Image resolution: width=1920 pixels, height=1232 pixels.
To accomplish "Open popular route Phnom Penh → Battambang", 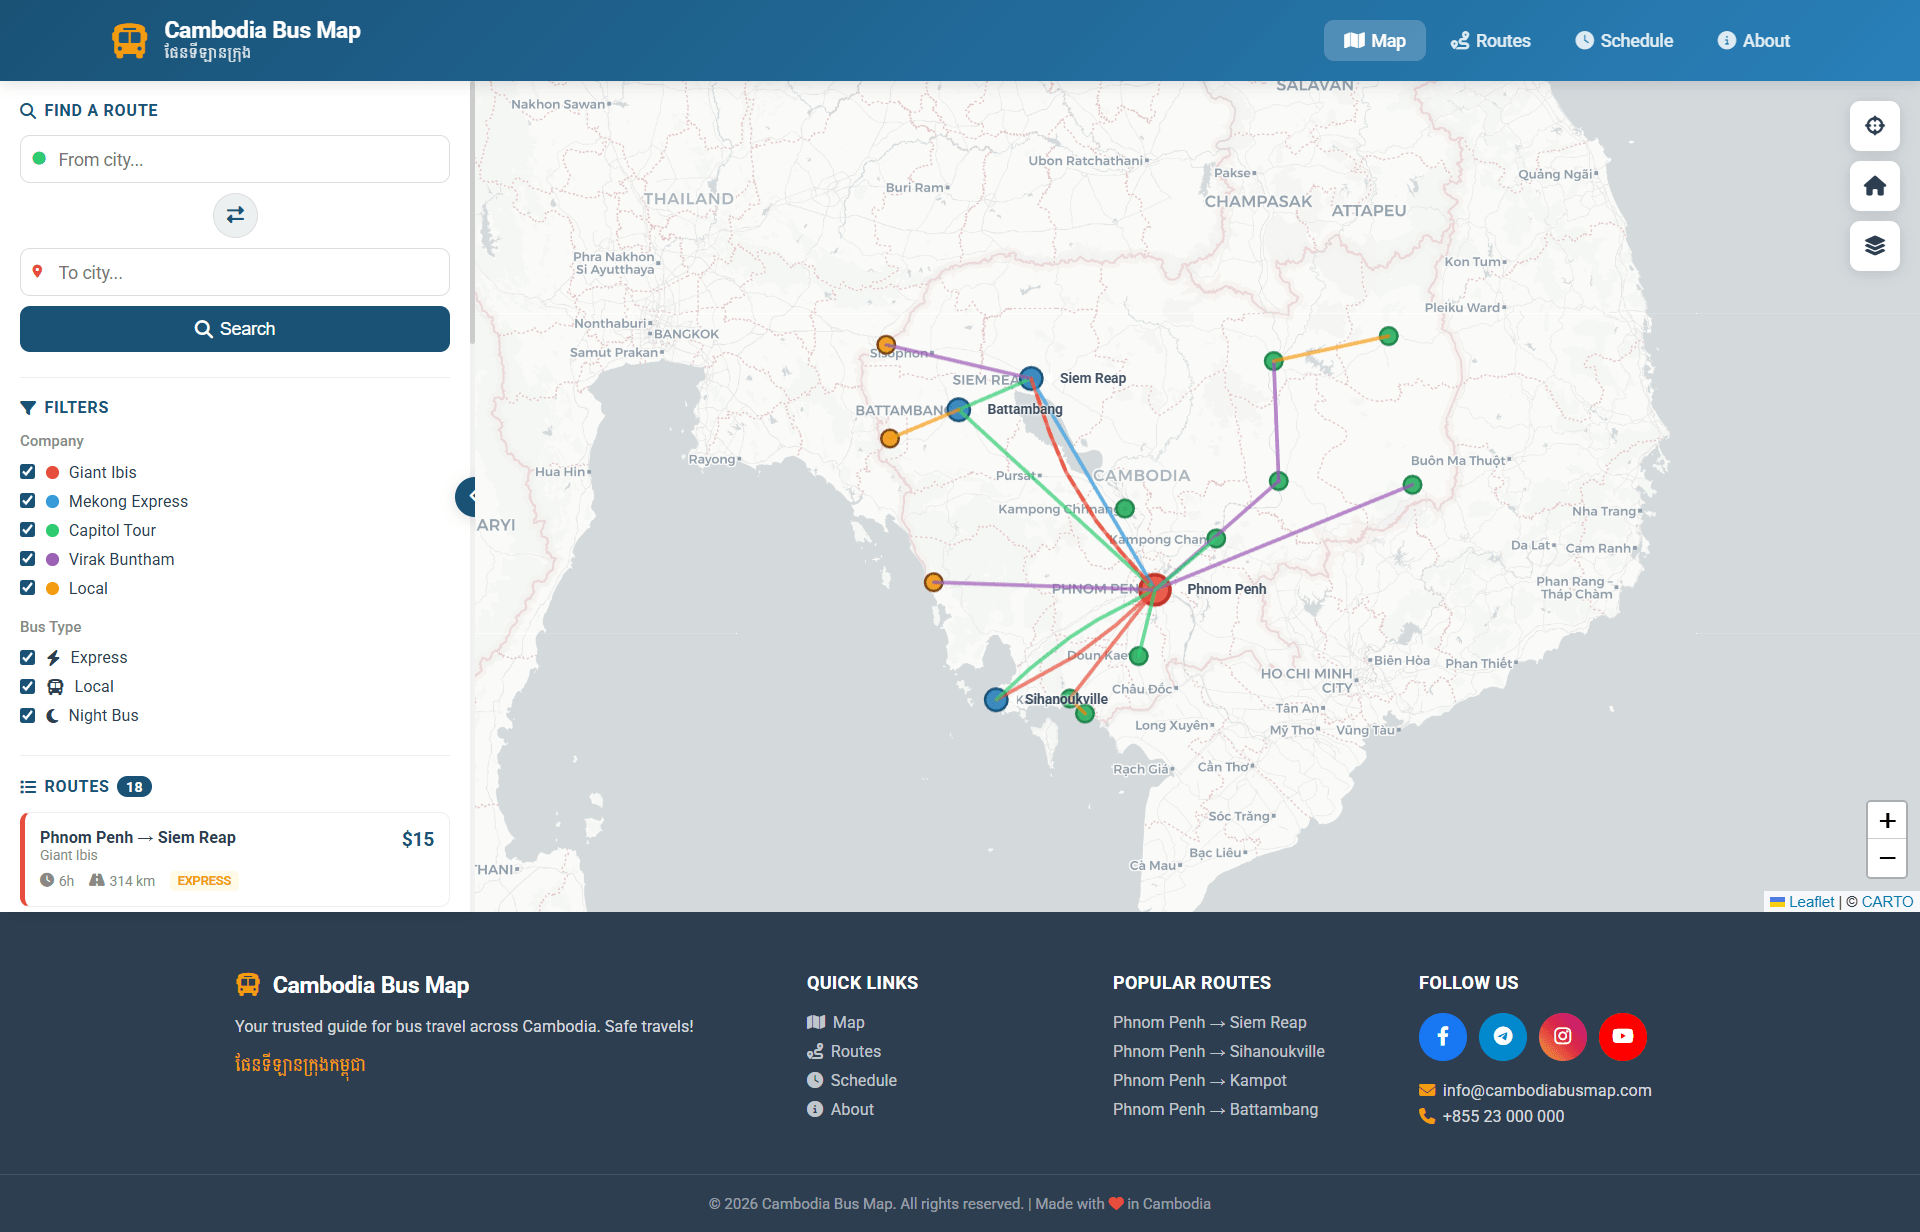I will point(1215,1109).
